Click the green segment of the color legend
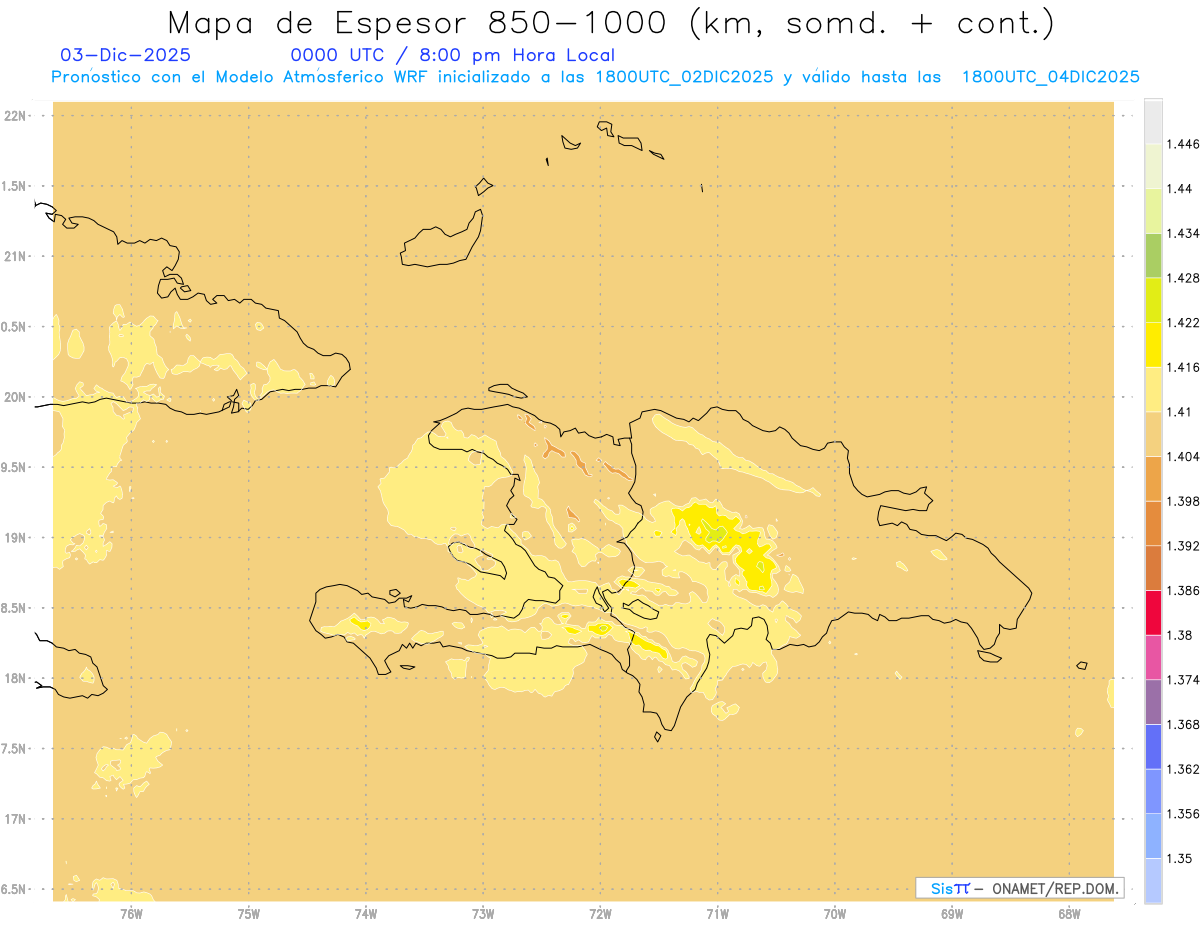 click(1153, 255)
